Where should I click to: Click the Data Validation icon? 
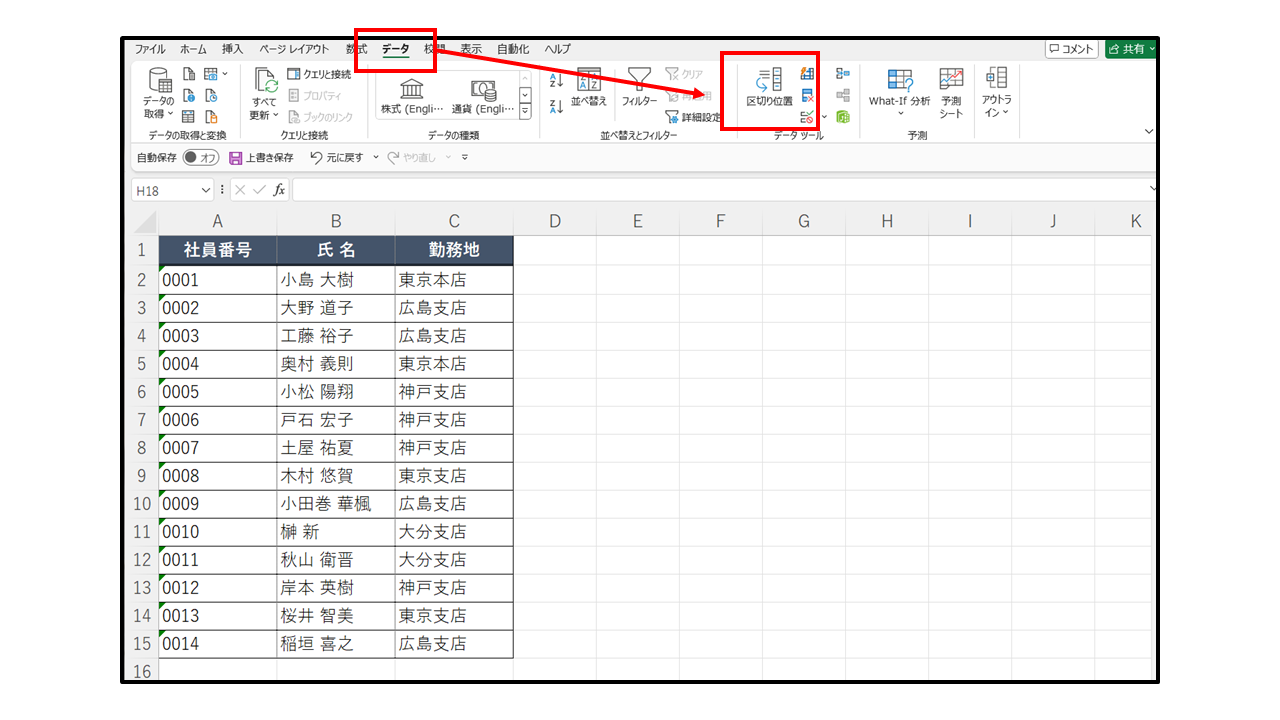pyautogui.click(x=808, y=117)
